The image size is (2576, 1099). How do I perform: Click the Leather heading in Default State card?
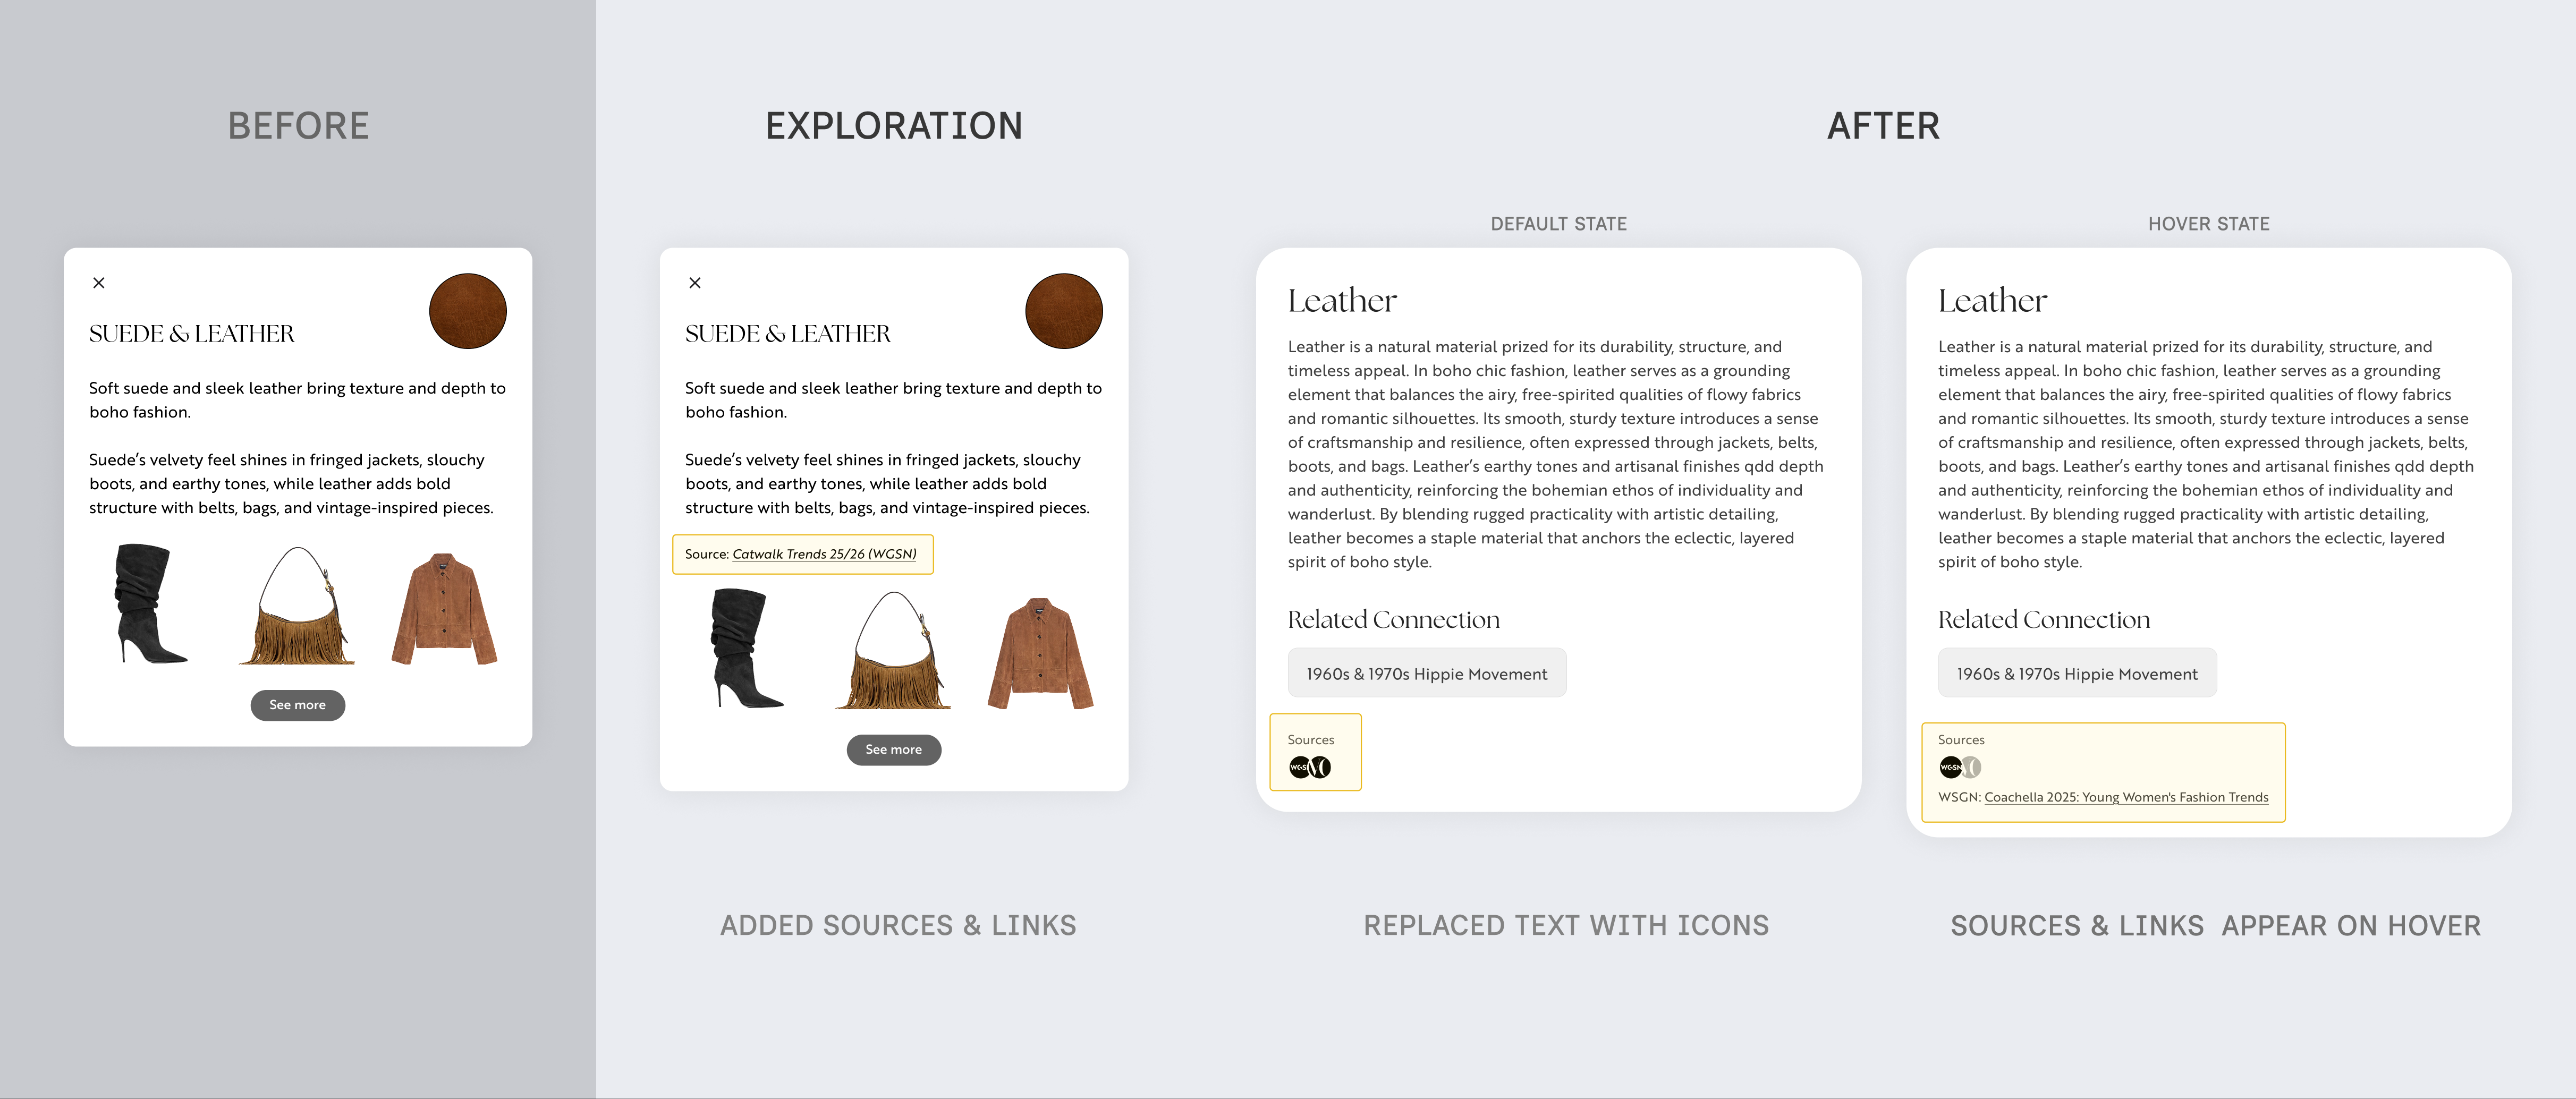click(x=1342, y=301)
